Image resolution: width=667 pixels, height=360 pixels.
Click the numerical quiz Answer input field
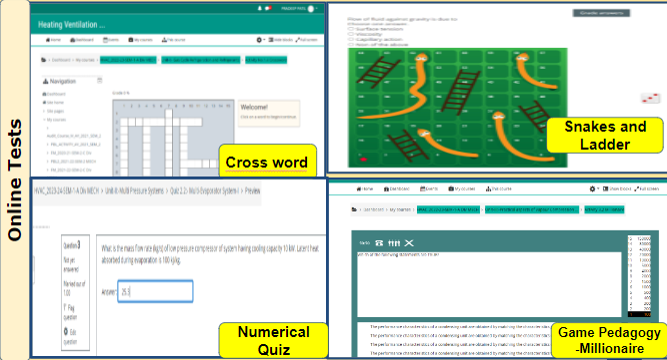(x=155, y=291)
